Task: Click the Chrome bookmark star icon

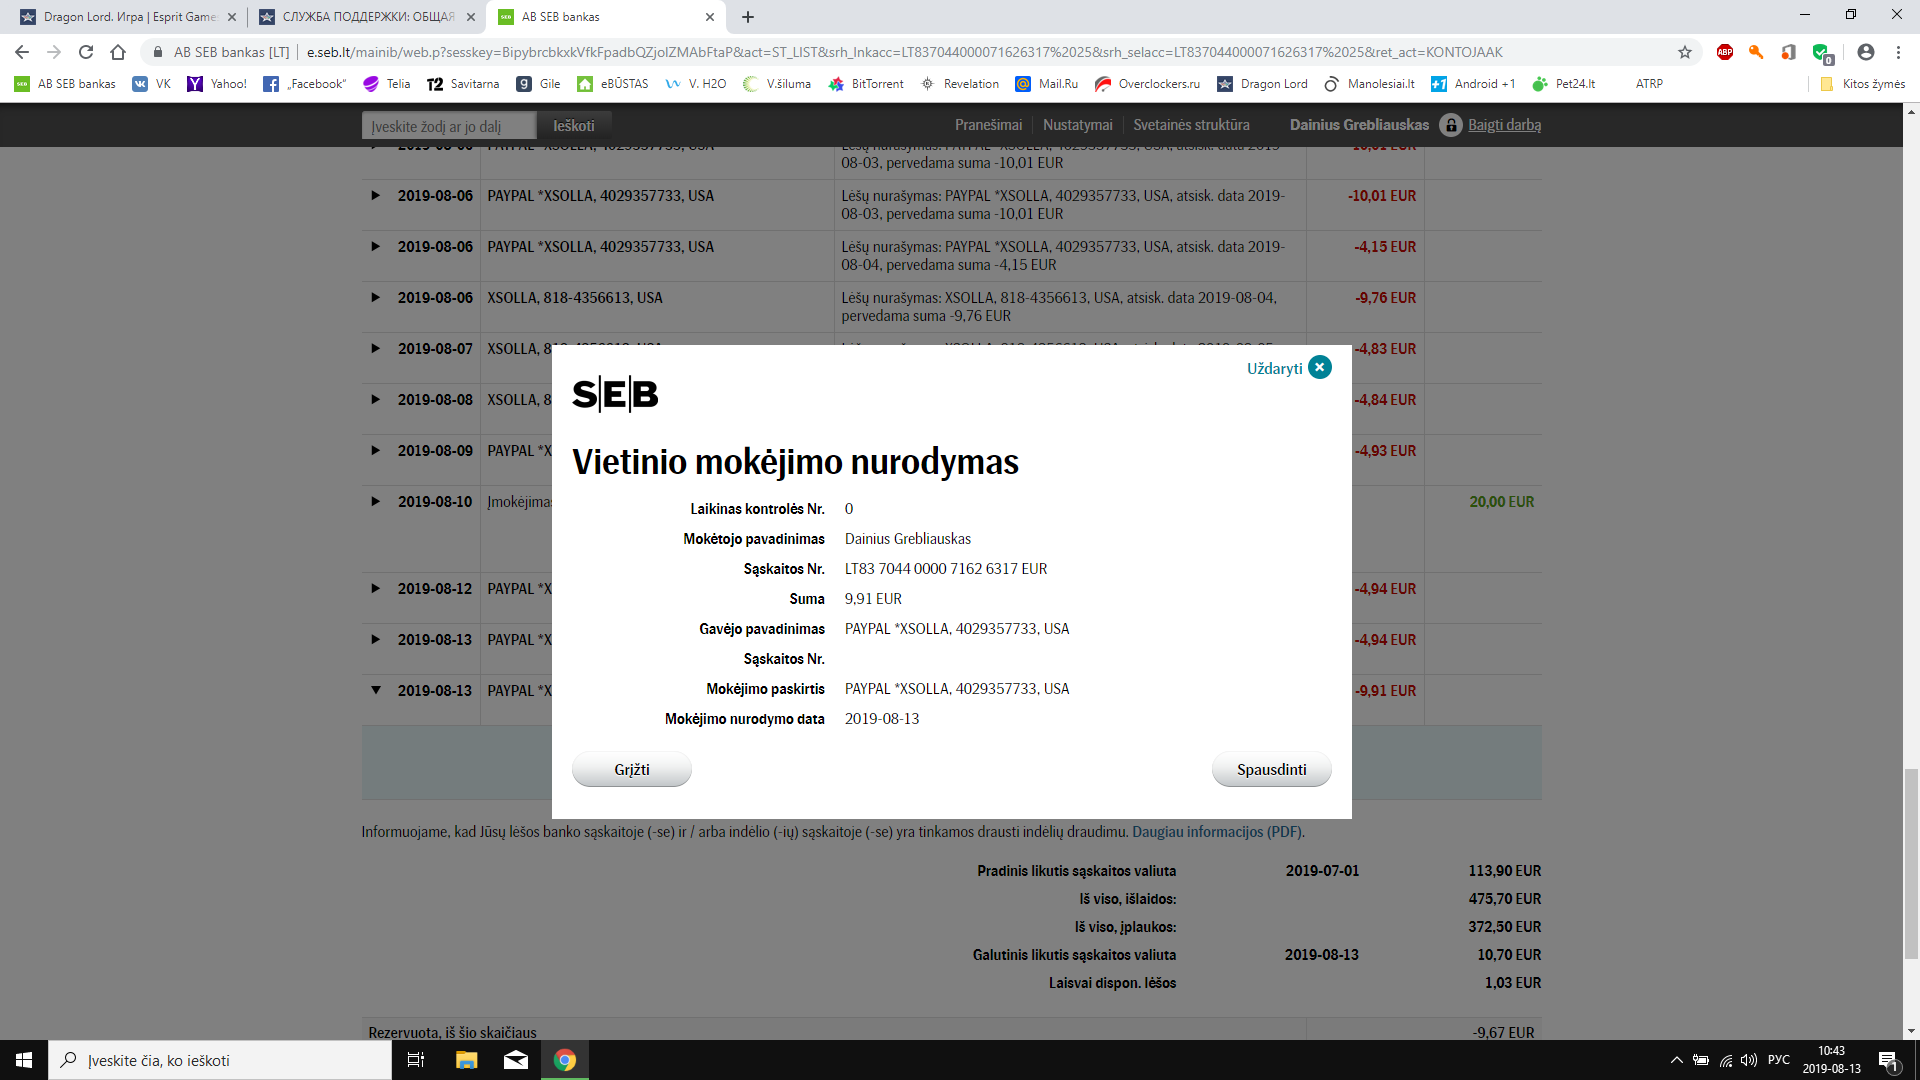Action: coord(1685,52)
